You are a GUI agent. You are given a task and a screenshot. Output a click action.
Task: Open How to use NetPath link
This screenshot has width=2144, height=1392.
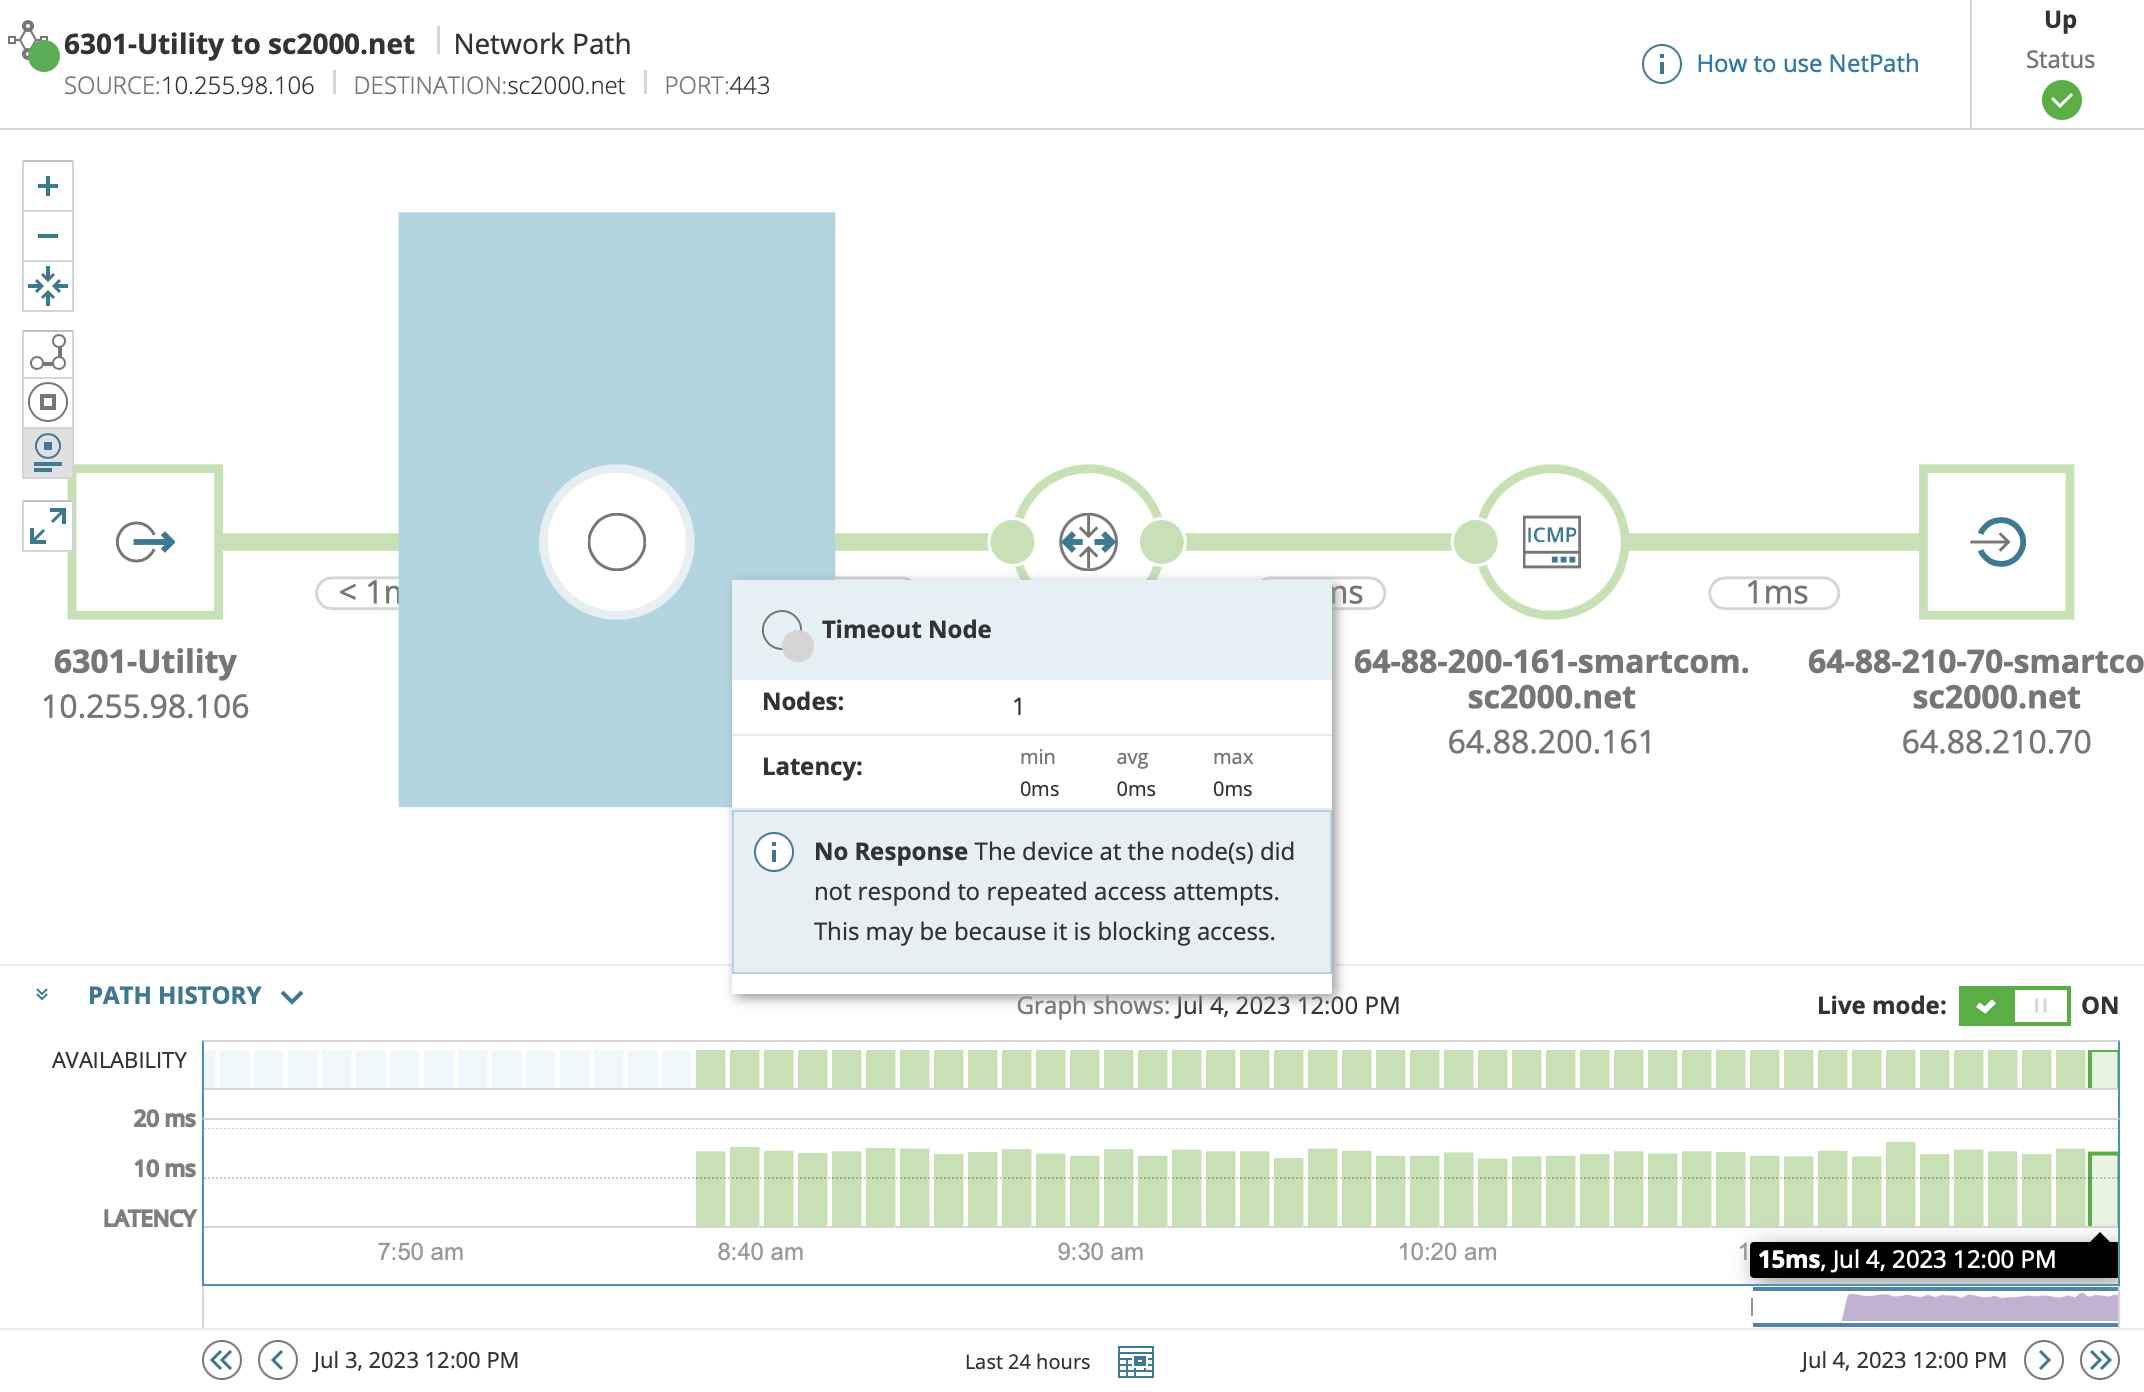[1806, 64]
